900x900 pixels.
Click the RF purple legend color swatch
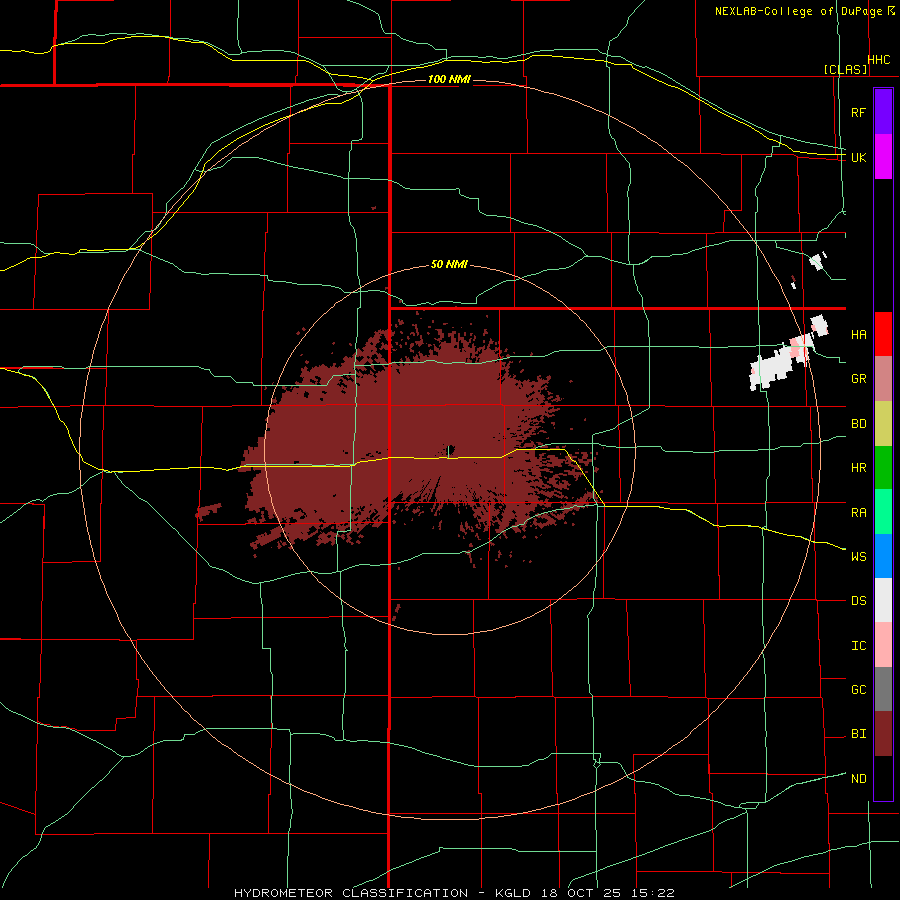[883, 112]
